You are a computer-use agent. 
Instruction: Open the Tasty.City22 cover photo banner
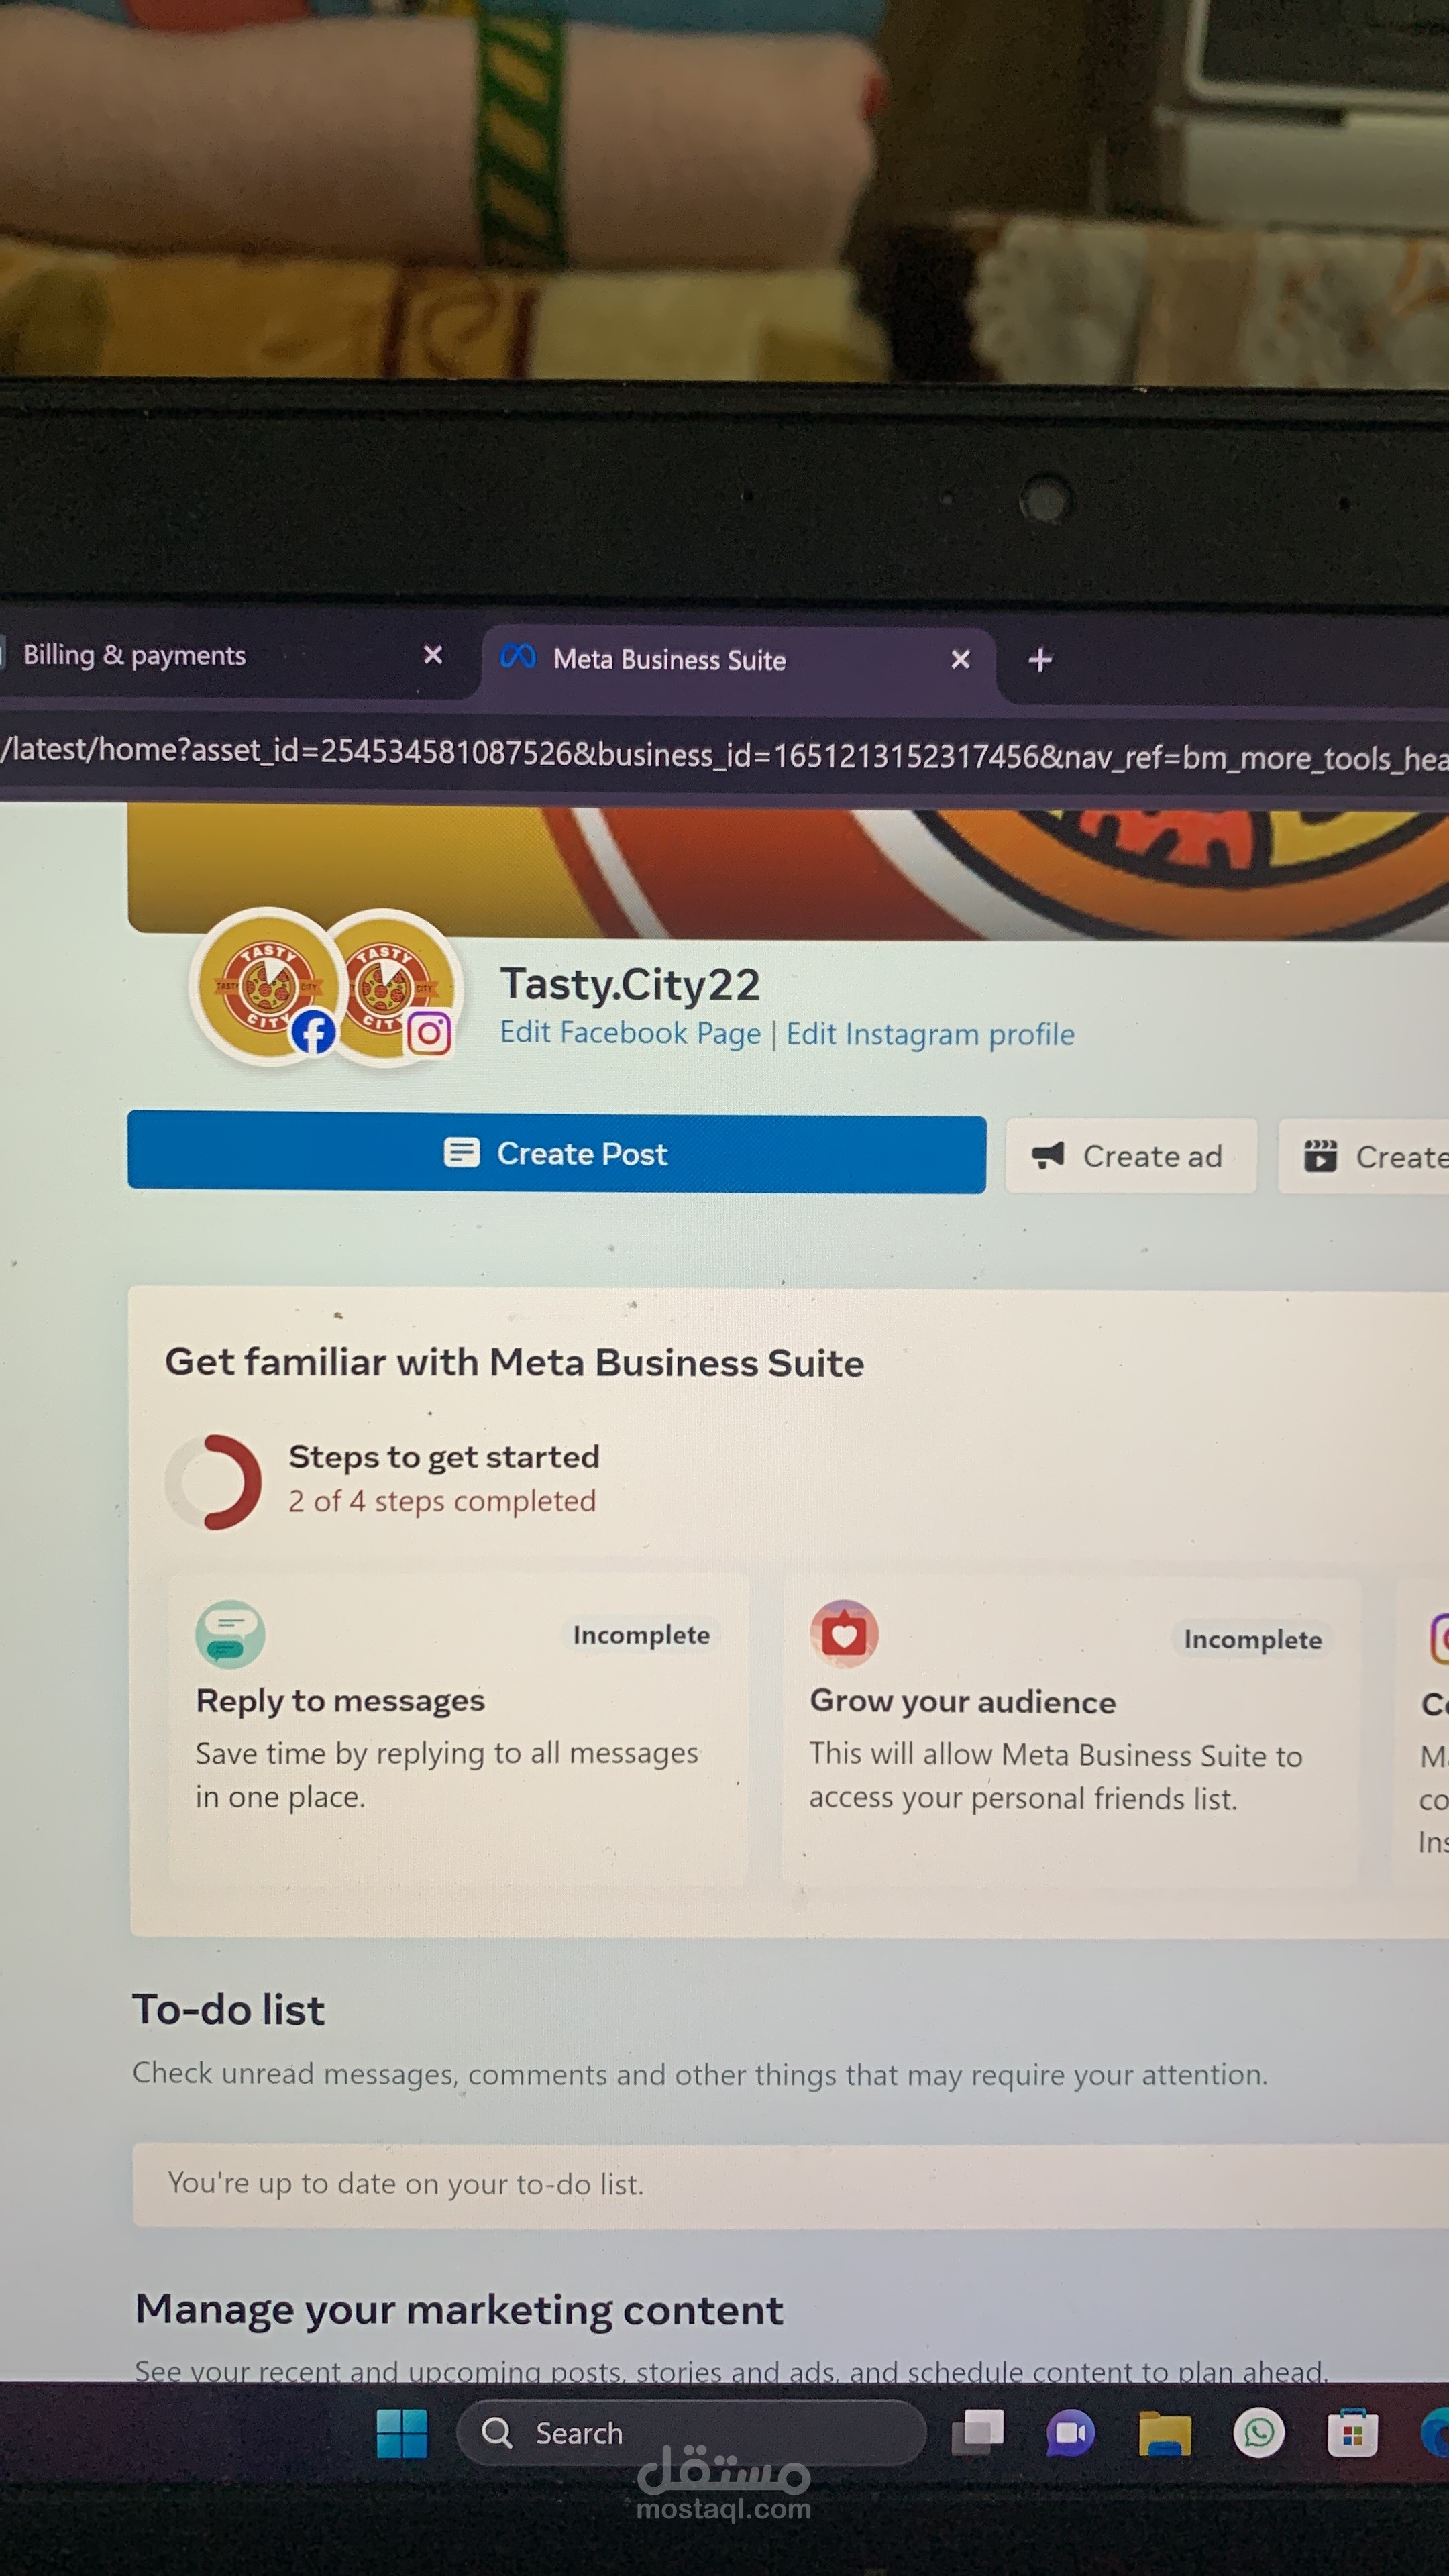pyautogui.click(x=788, y=872)
